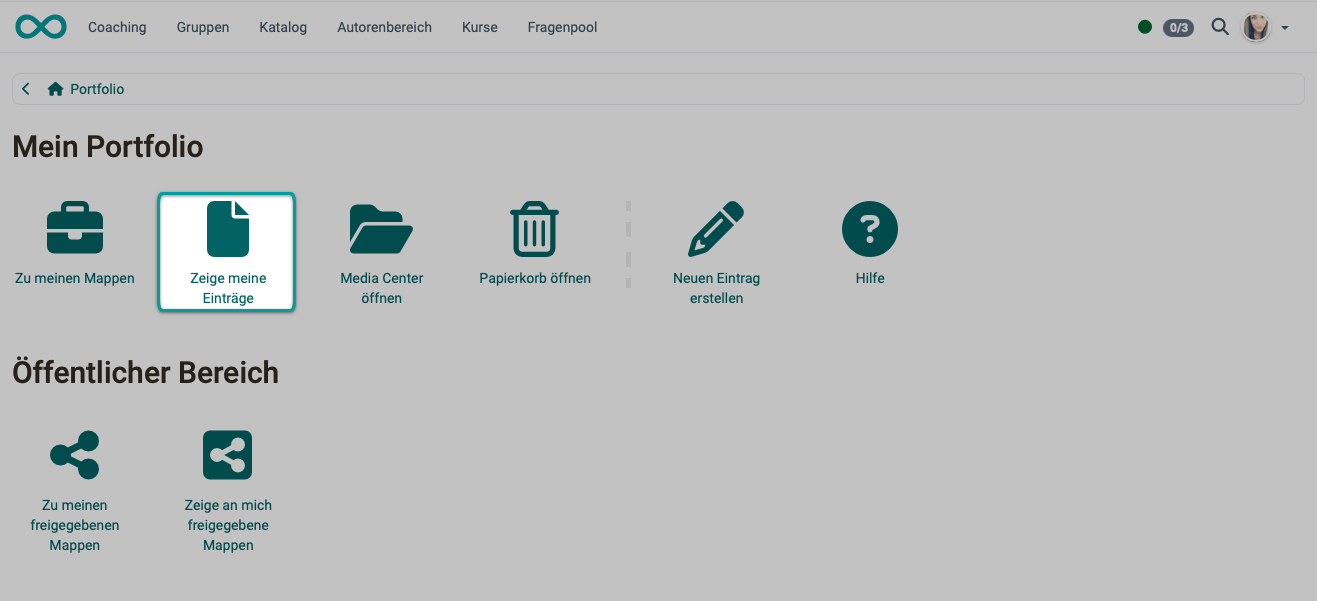Expand the user menu dropdown arrow
Screen dimensions: 1317x601
pos(1285,28)
